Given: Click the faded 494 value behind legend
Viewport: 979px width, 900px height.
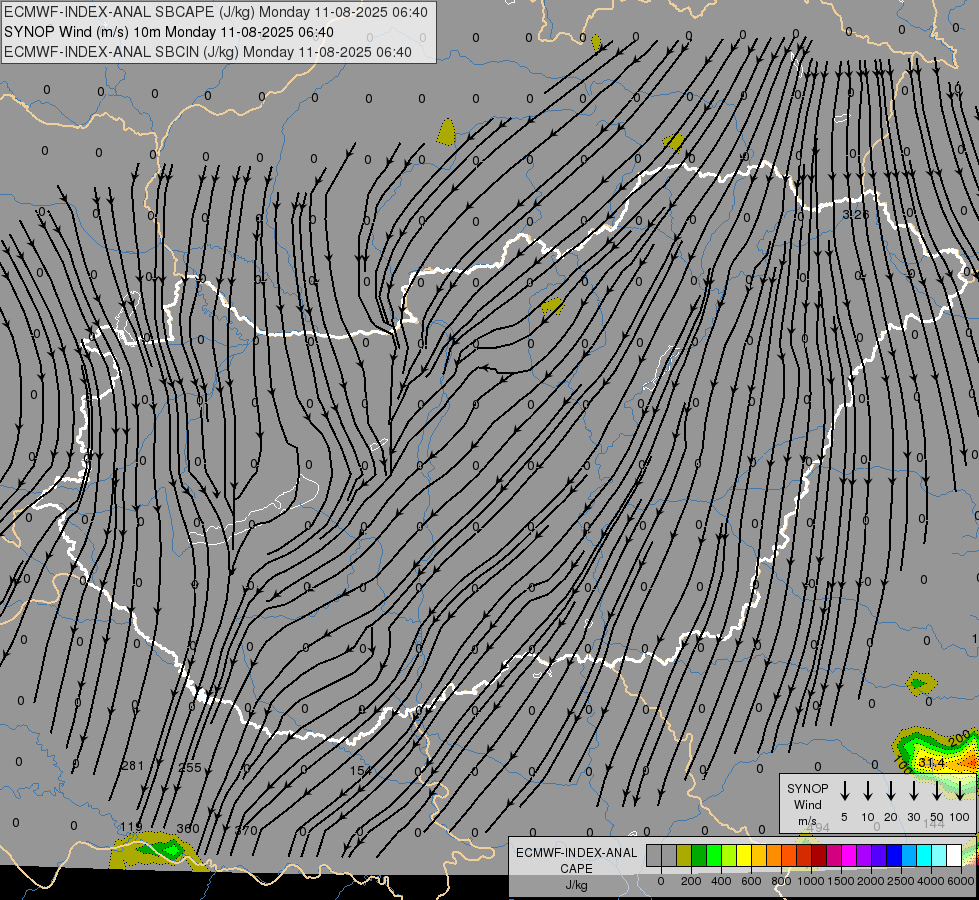Looking at the screenshot, I should click(818, 828).
